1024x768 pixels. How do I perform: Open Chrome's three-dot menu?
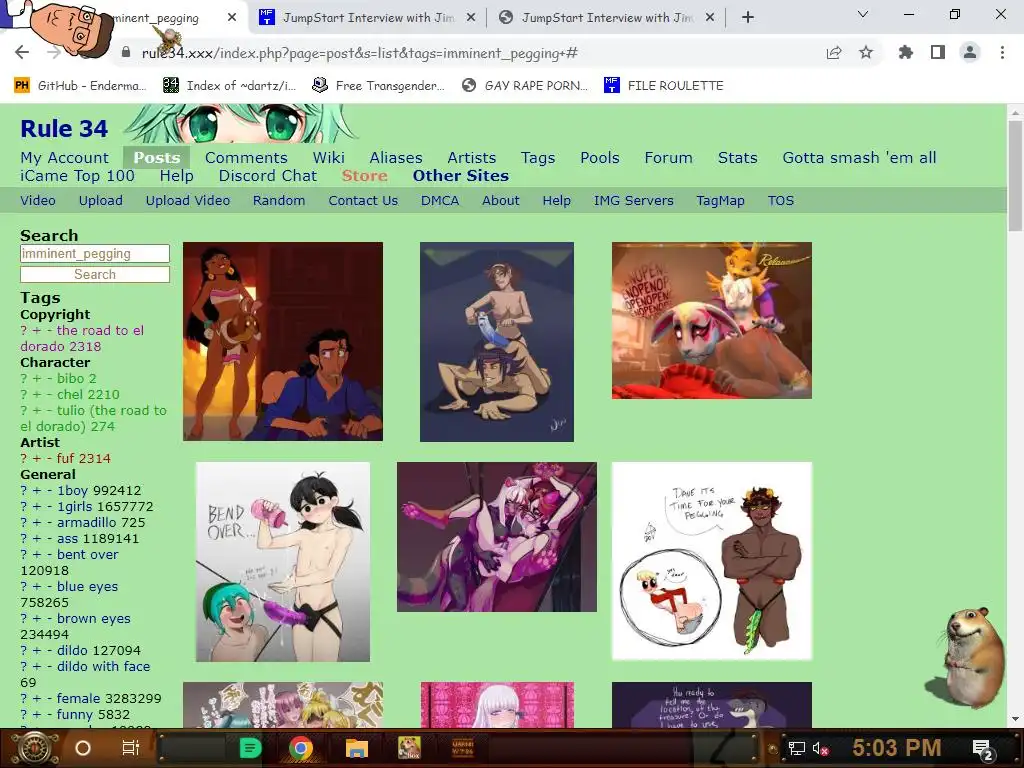tap(1002, 53)
